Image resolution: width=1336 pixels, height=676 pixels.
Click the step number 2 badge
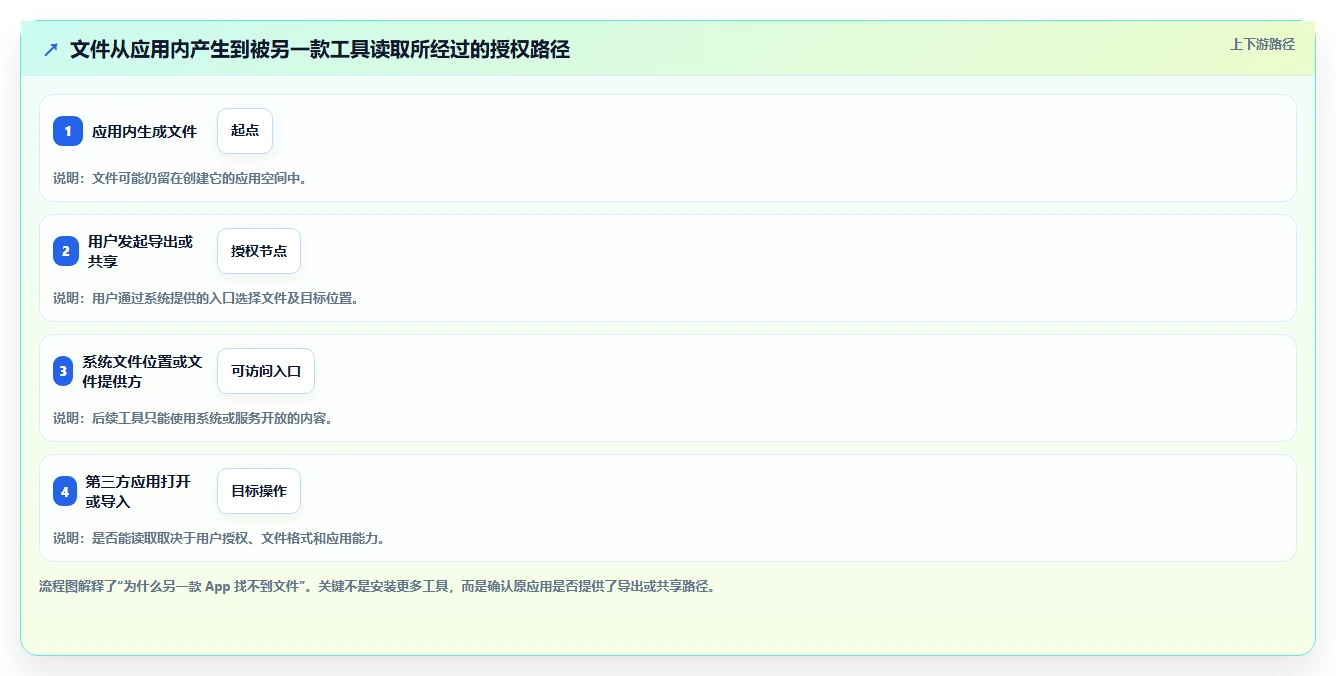click(66, 251)
